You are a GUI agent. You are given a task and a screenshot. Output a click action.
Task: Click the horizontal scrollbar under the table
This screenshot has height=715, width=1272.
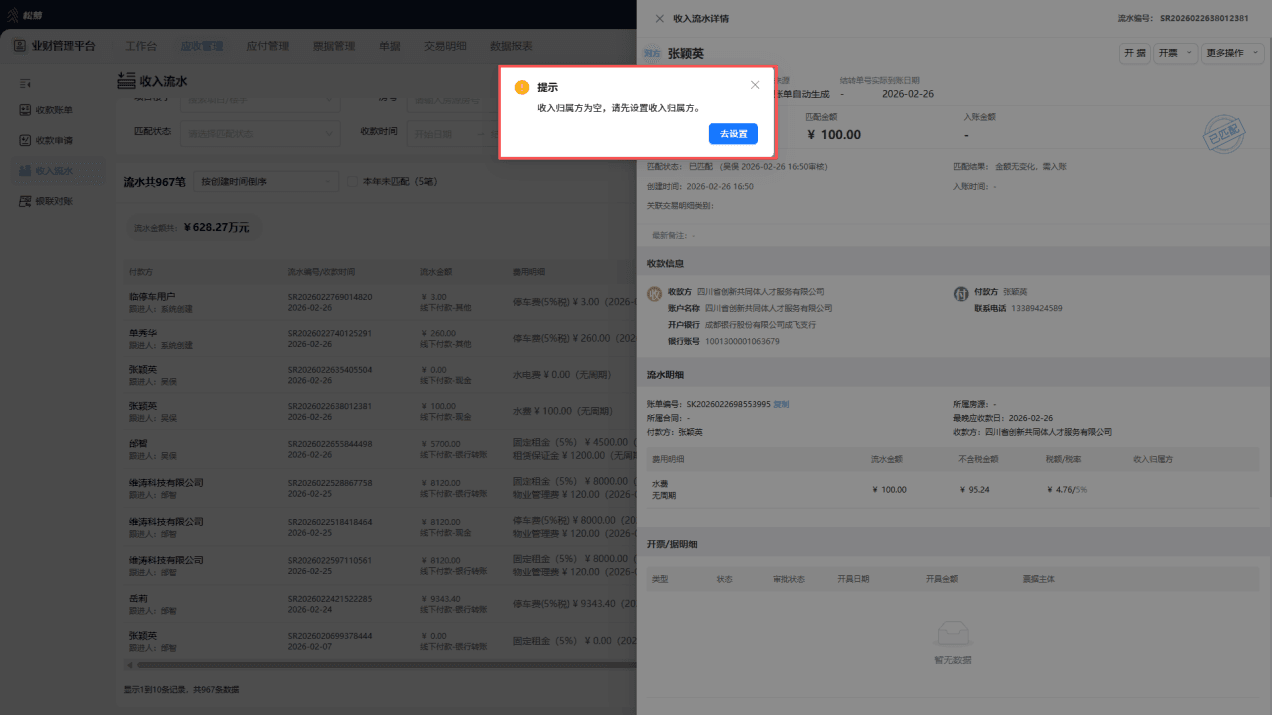[380, 665]
